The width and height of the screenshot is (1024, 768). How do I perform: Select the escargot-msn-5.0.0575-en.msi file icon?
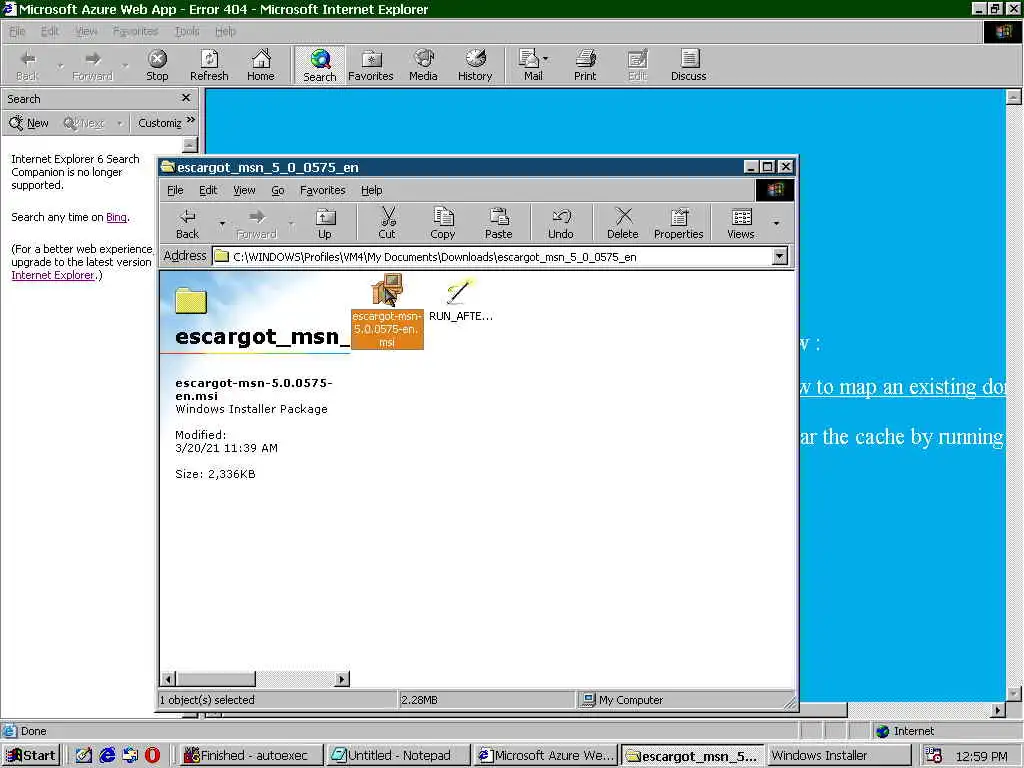pyautogui.click(x=387, y=291)
